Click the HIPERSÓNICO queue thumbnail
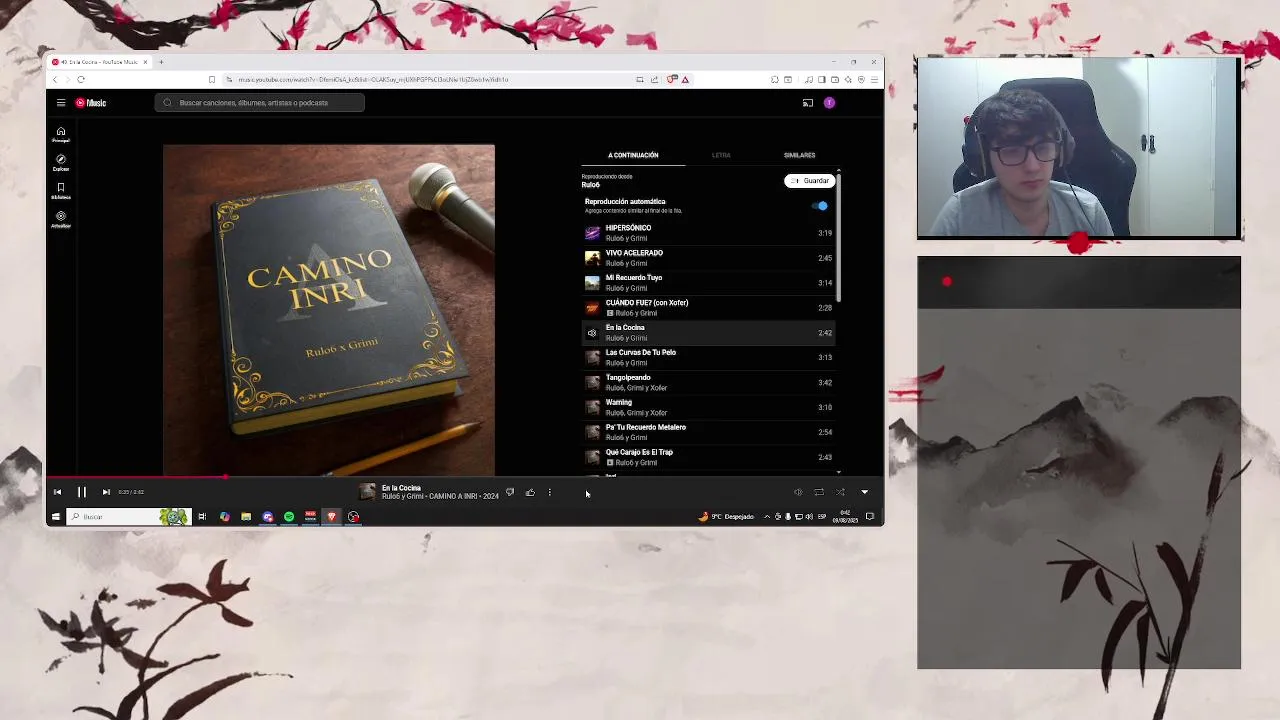This screenshot has width=1280, height=720. (x=592, y=233)
